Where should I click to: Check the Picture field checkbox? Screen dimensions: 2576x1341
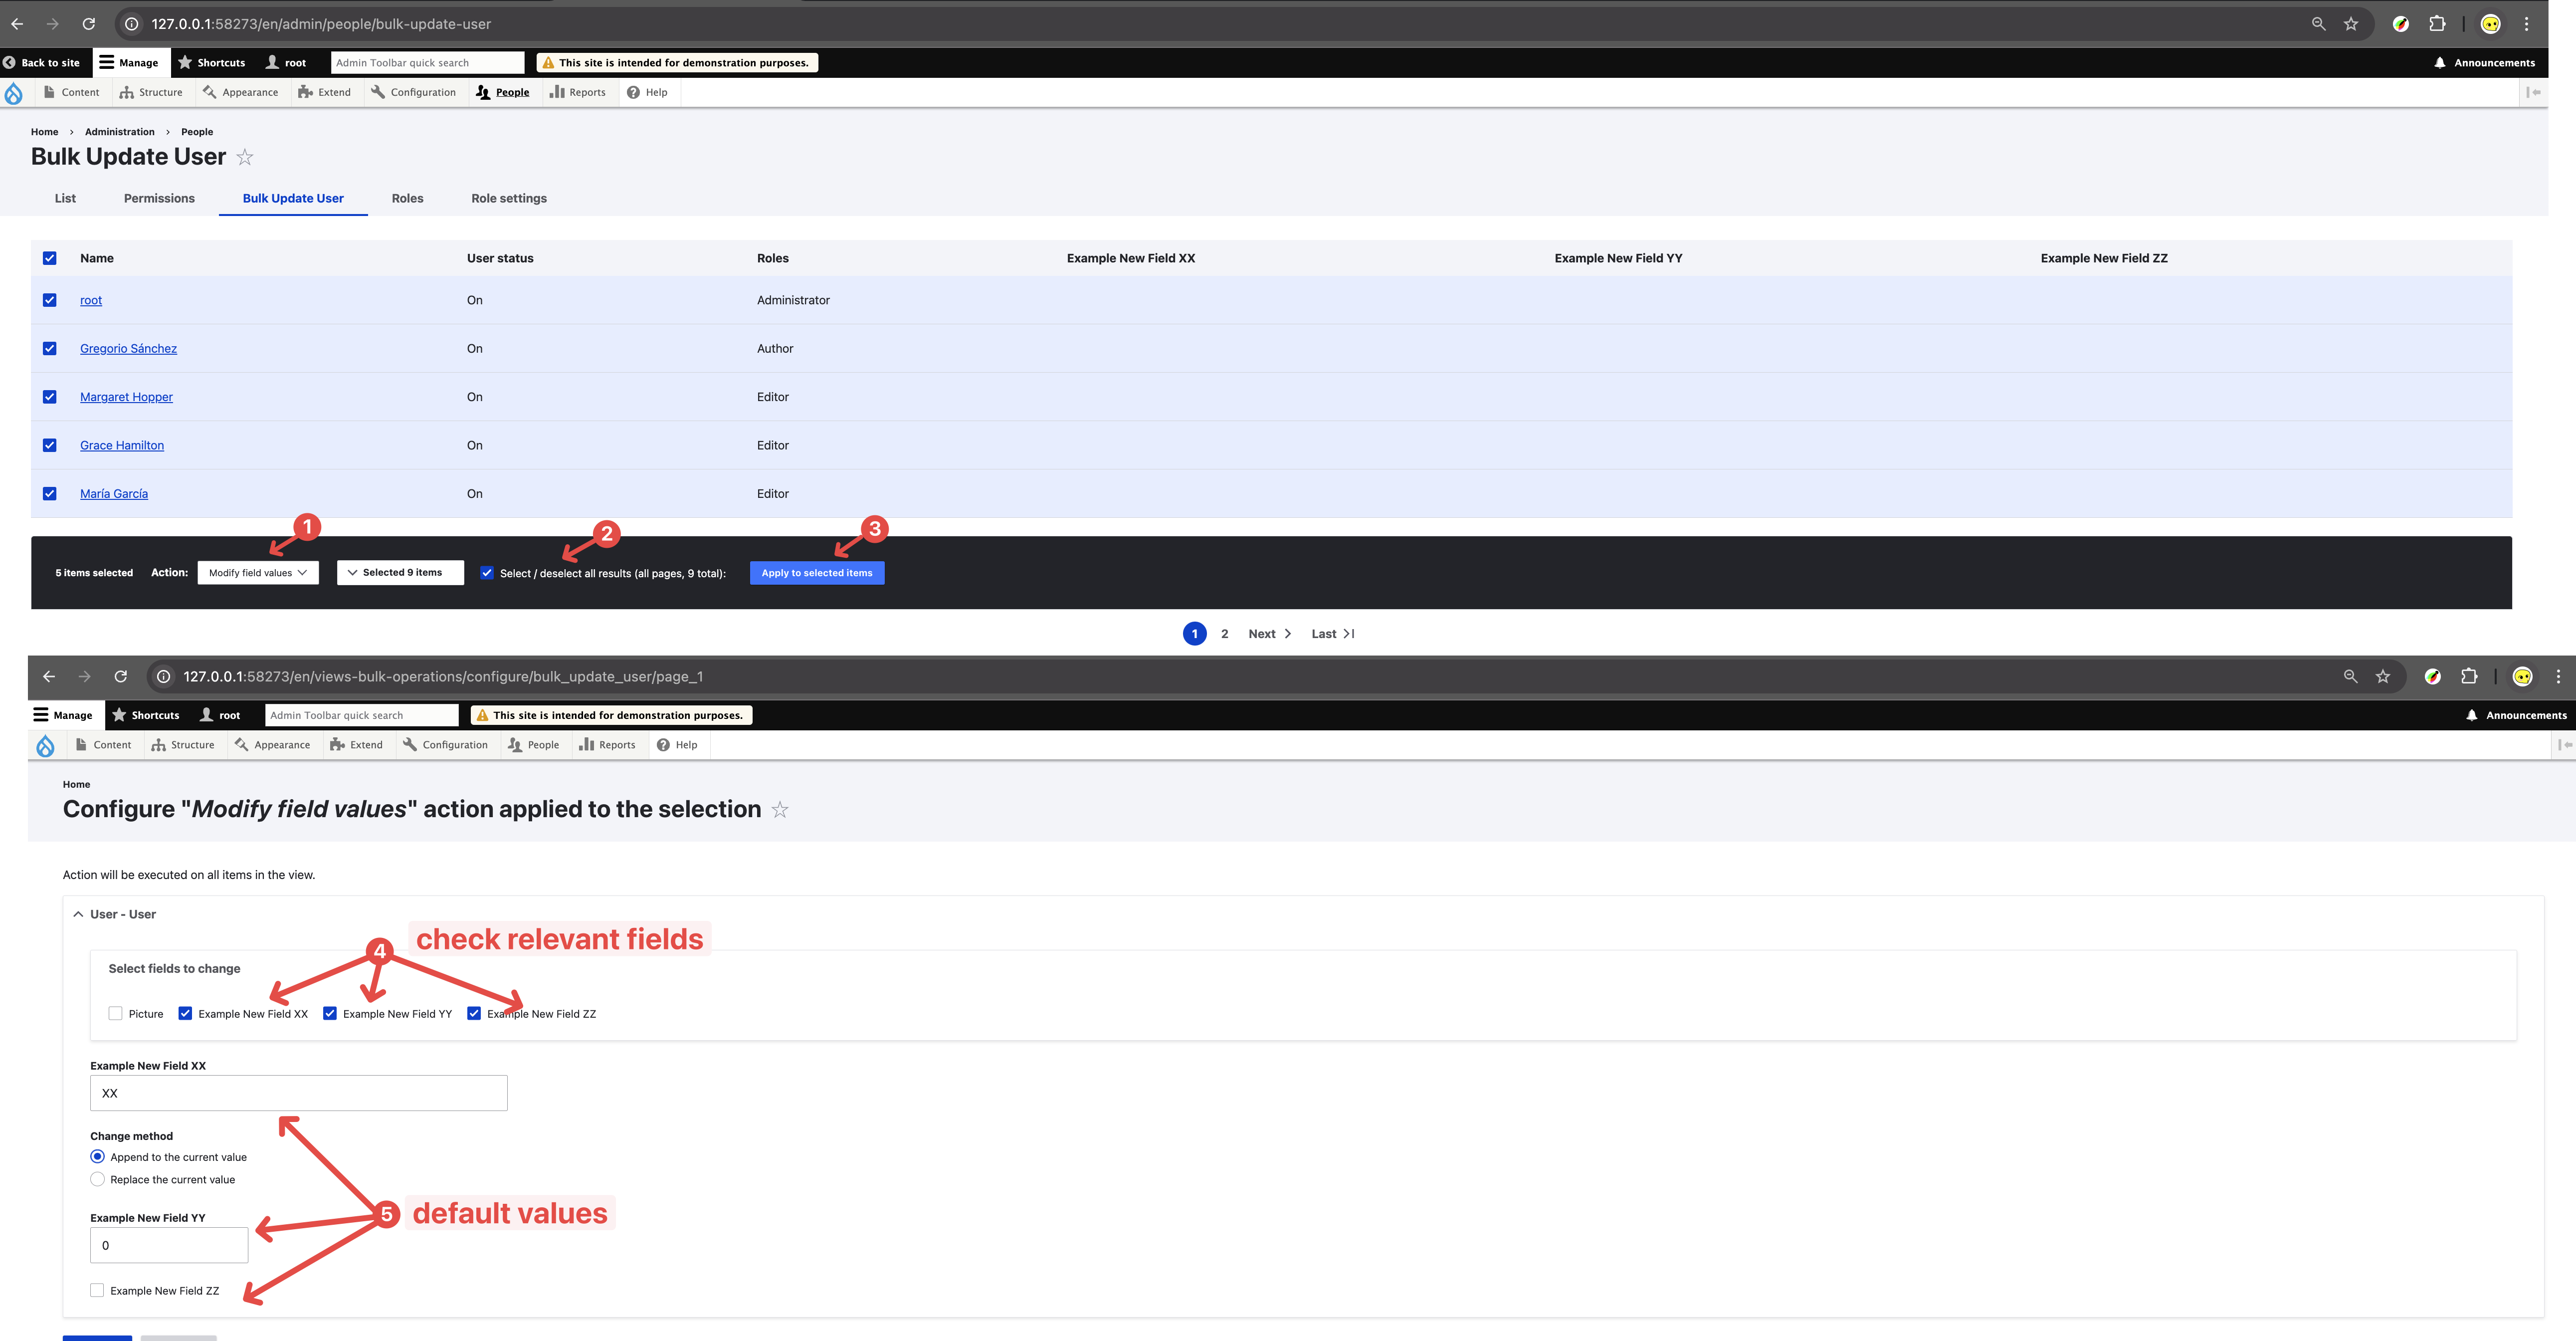click(x=116, y=1013)
